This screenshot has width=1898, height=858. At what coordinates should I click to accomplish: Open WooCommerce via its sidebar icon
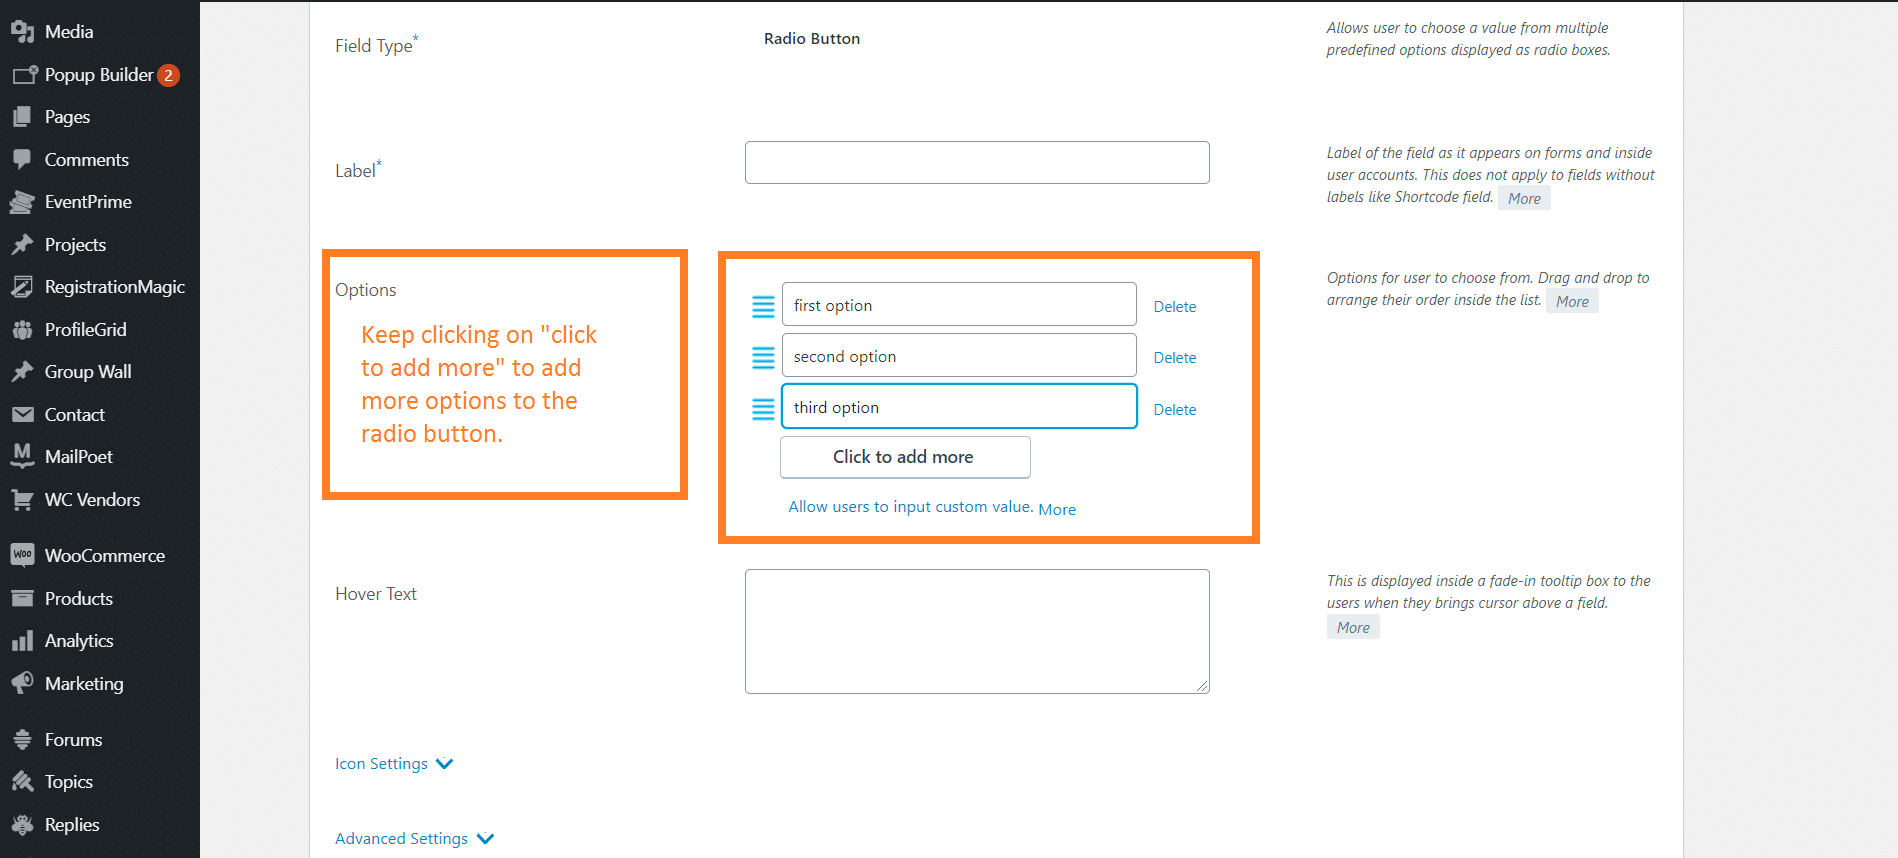(22, 555)
